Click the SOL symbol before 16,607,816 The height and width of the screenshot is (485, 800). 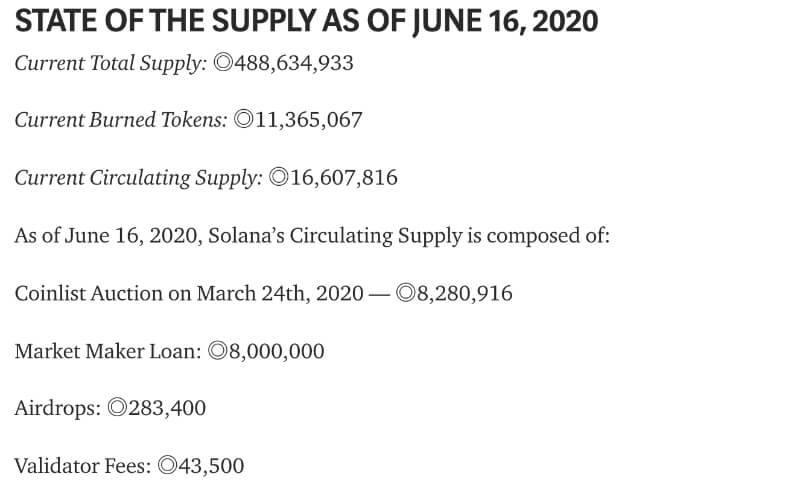(279, 179)
